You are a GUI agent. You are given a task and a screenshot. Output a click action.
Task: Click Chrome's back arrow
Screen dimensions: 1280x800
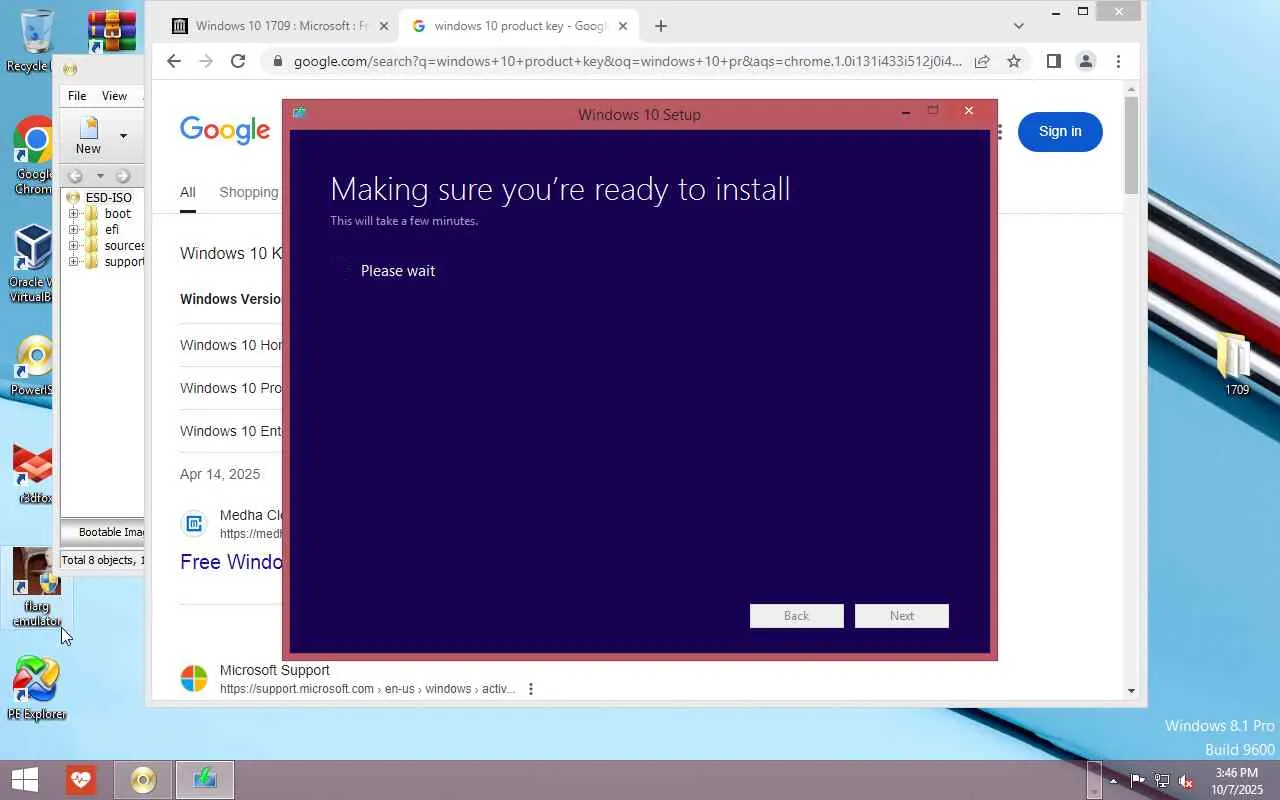click(x=174, y=61)
